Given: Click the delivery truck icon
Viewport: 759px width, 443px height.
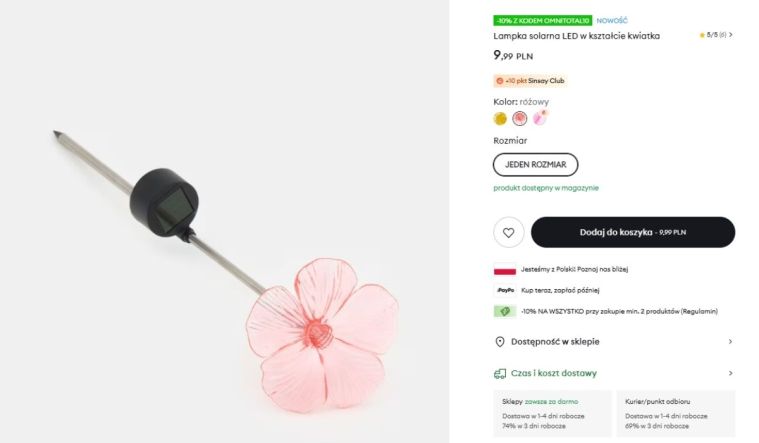Looking at the screenshot, I should [x=500, y=373].
